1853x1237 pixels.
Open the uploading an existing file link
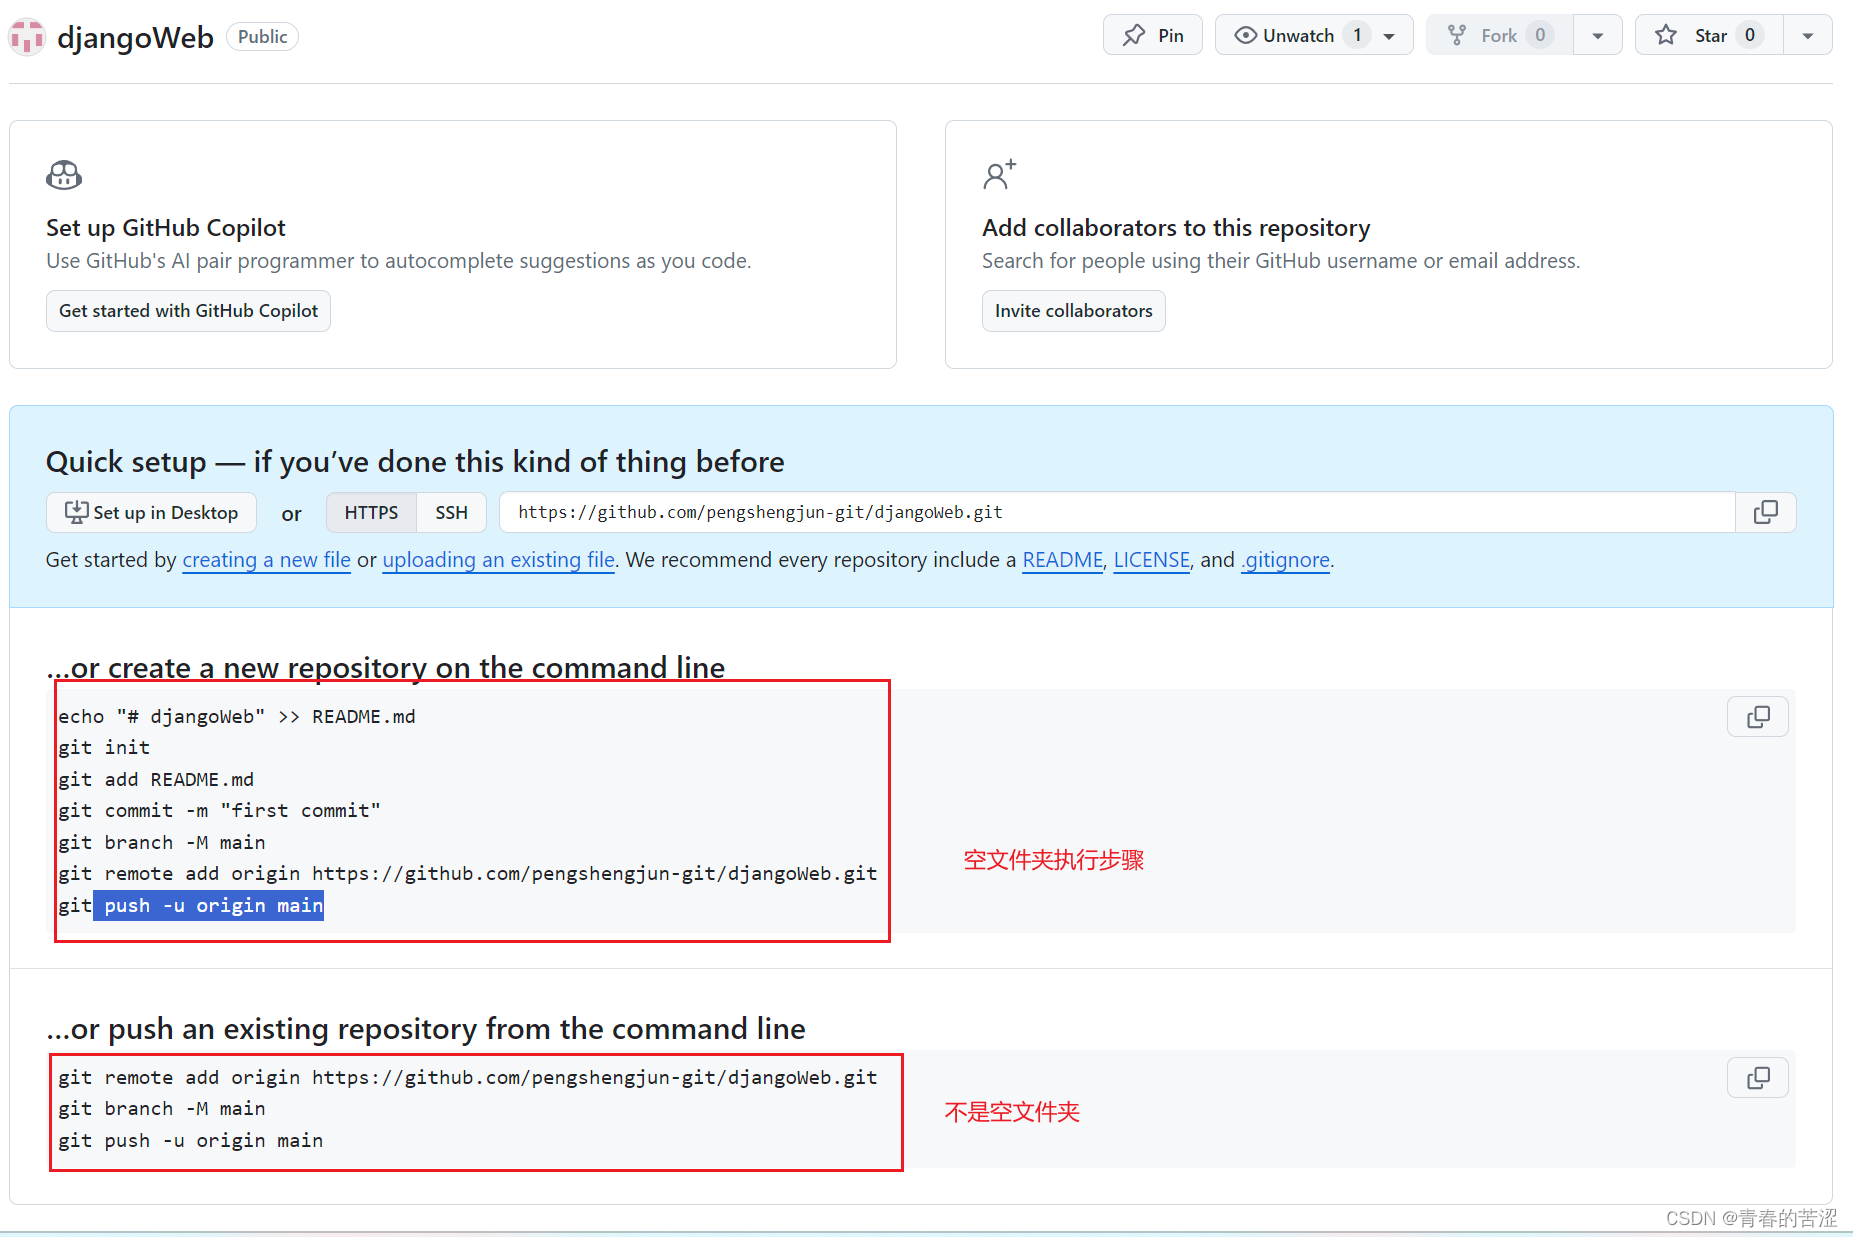pyautogui.click(x=498, y=560)
